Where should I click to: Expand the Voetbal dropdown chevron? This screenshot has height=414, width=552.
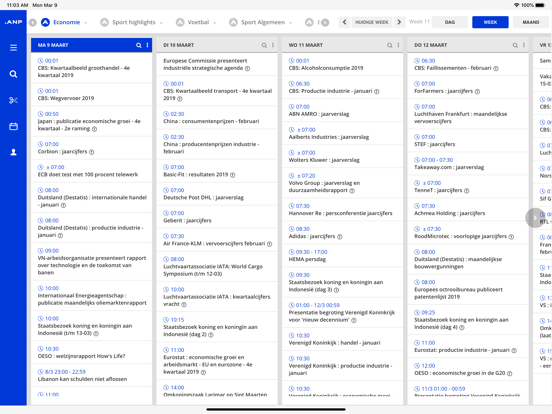tap(214, 23)
